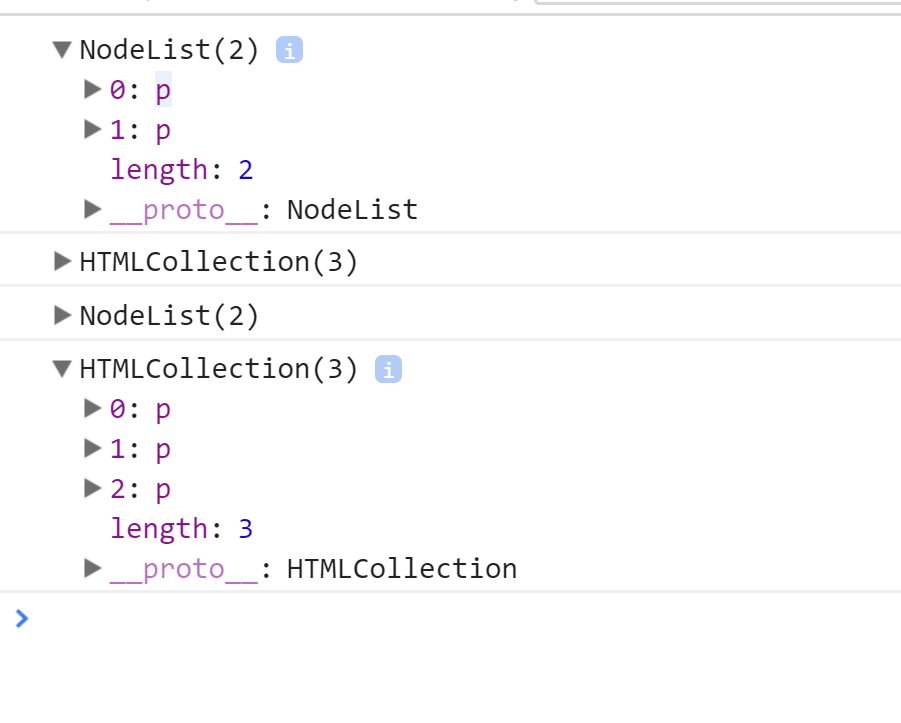This screenshot has width=901, height=723.
Task: Click the arrow before index 1 in HTMLCollection
Action: (91, 448)
